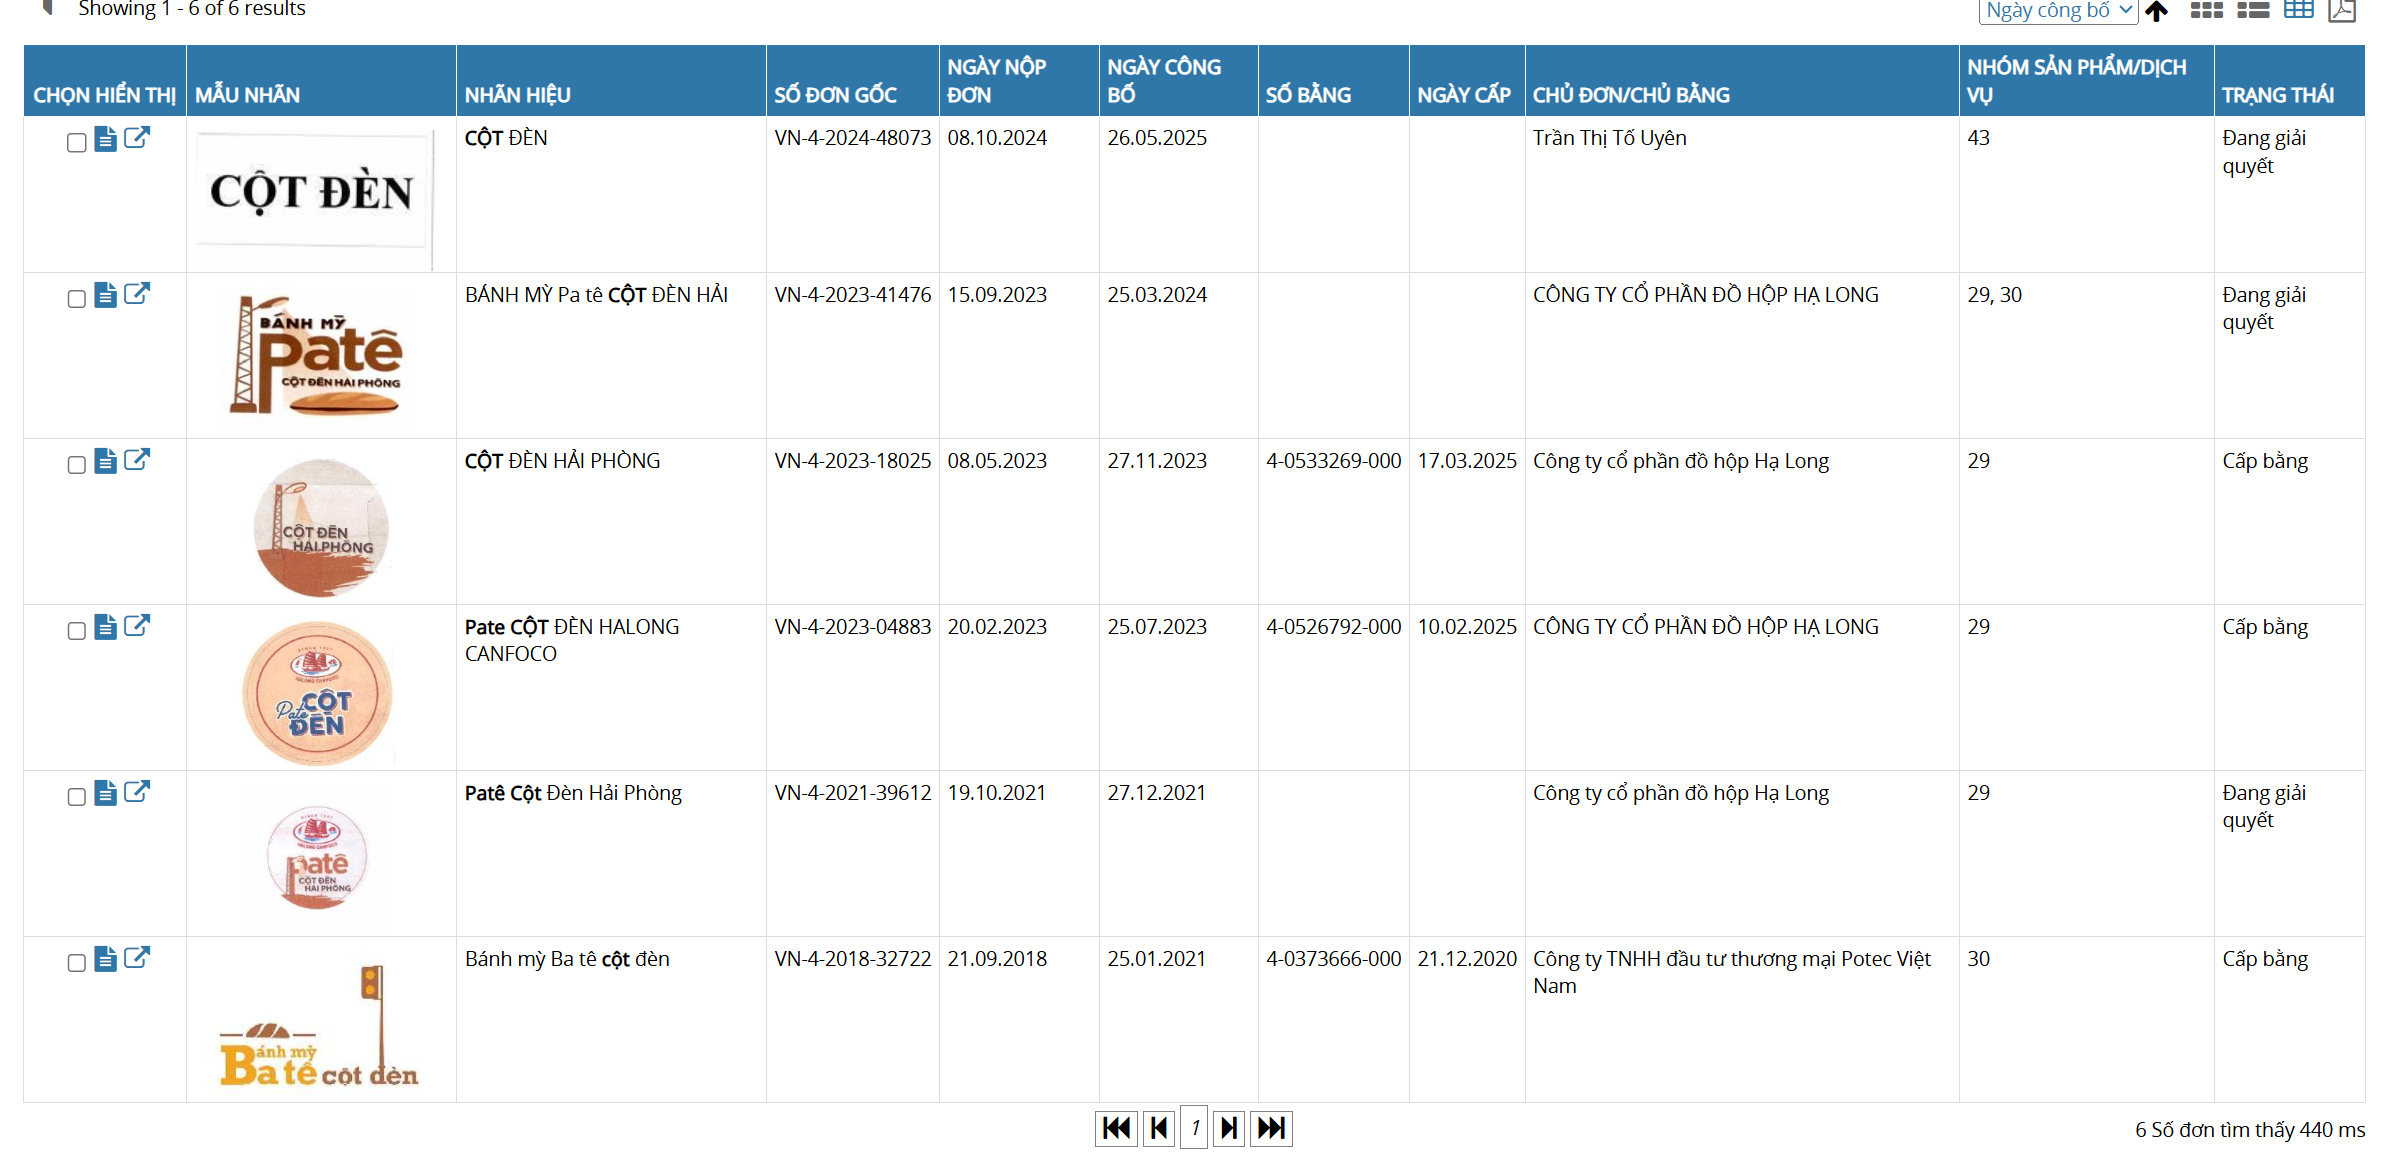
Task: Click the sort direction arrow icon
Action: click(x=2157, y=11)
